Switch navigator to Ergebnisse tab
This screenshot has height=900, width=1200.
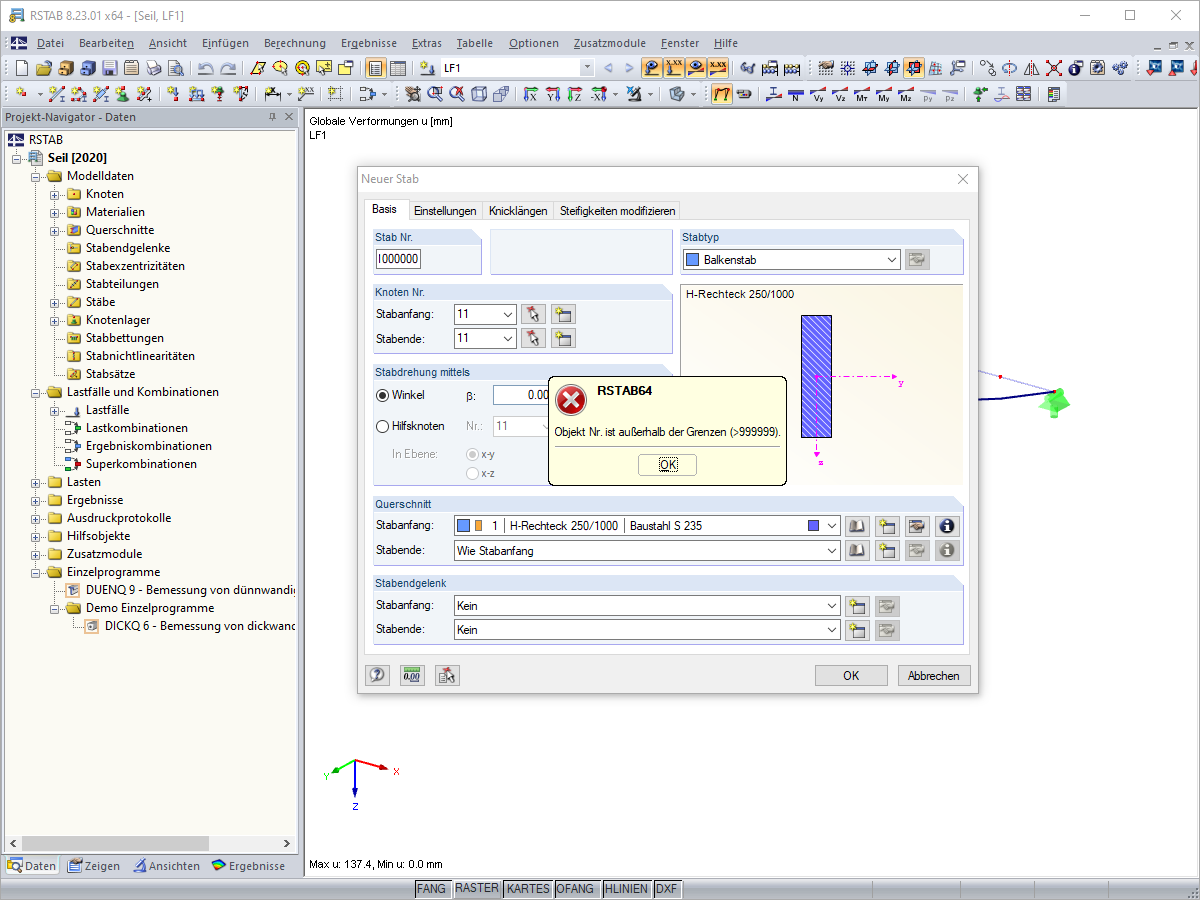click(249, 866)
